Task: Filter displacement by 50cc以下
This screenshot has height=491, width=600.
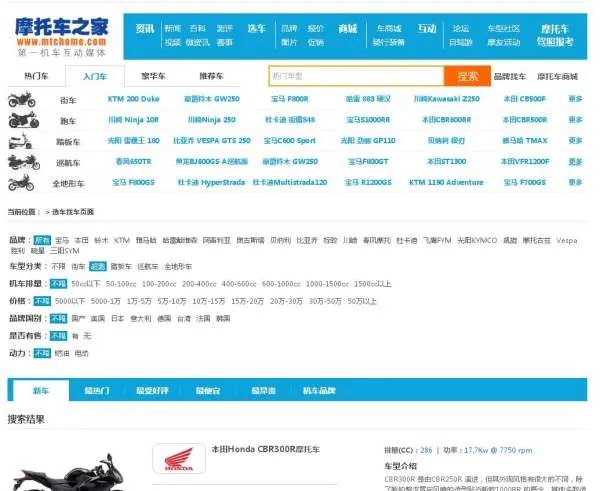Action: 86,284
